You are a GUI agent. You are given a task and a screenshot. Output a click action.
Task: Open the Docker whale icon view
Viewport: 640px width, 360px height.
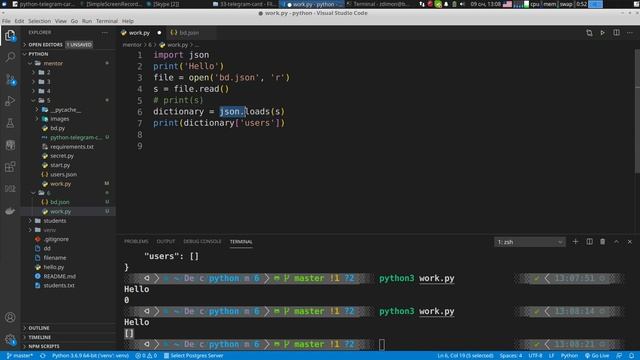point(10,211)
